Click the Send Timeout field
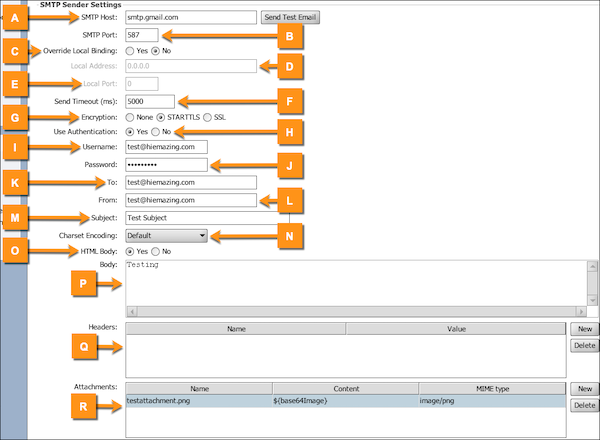 coord(148,100)
